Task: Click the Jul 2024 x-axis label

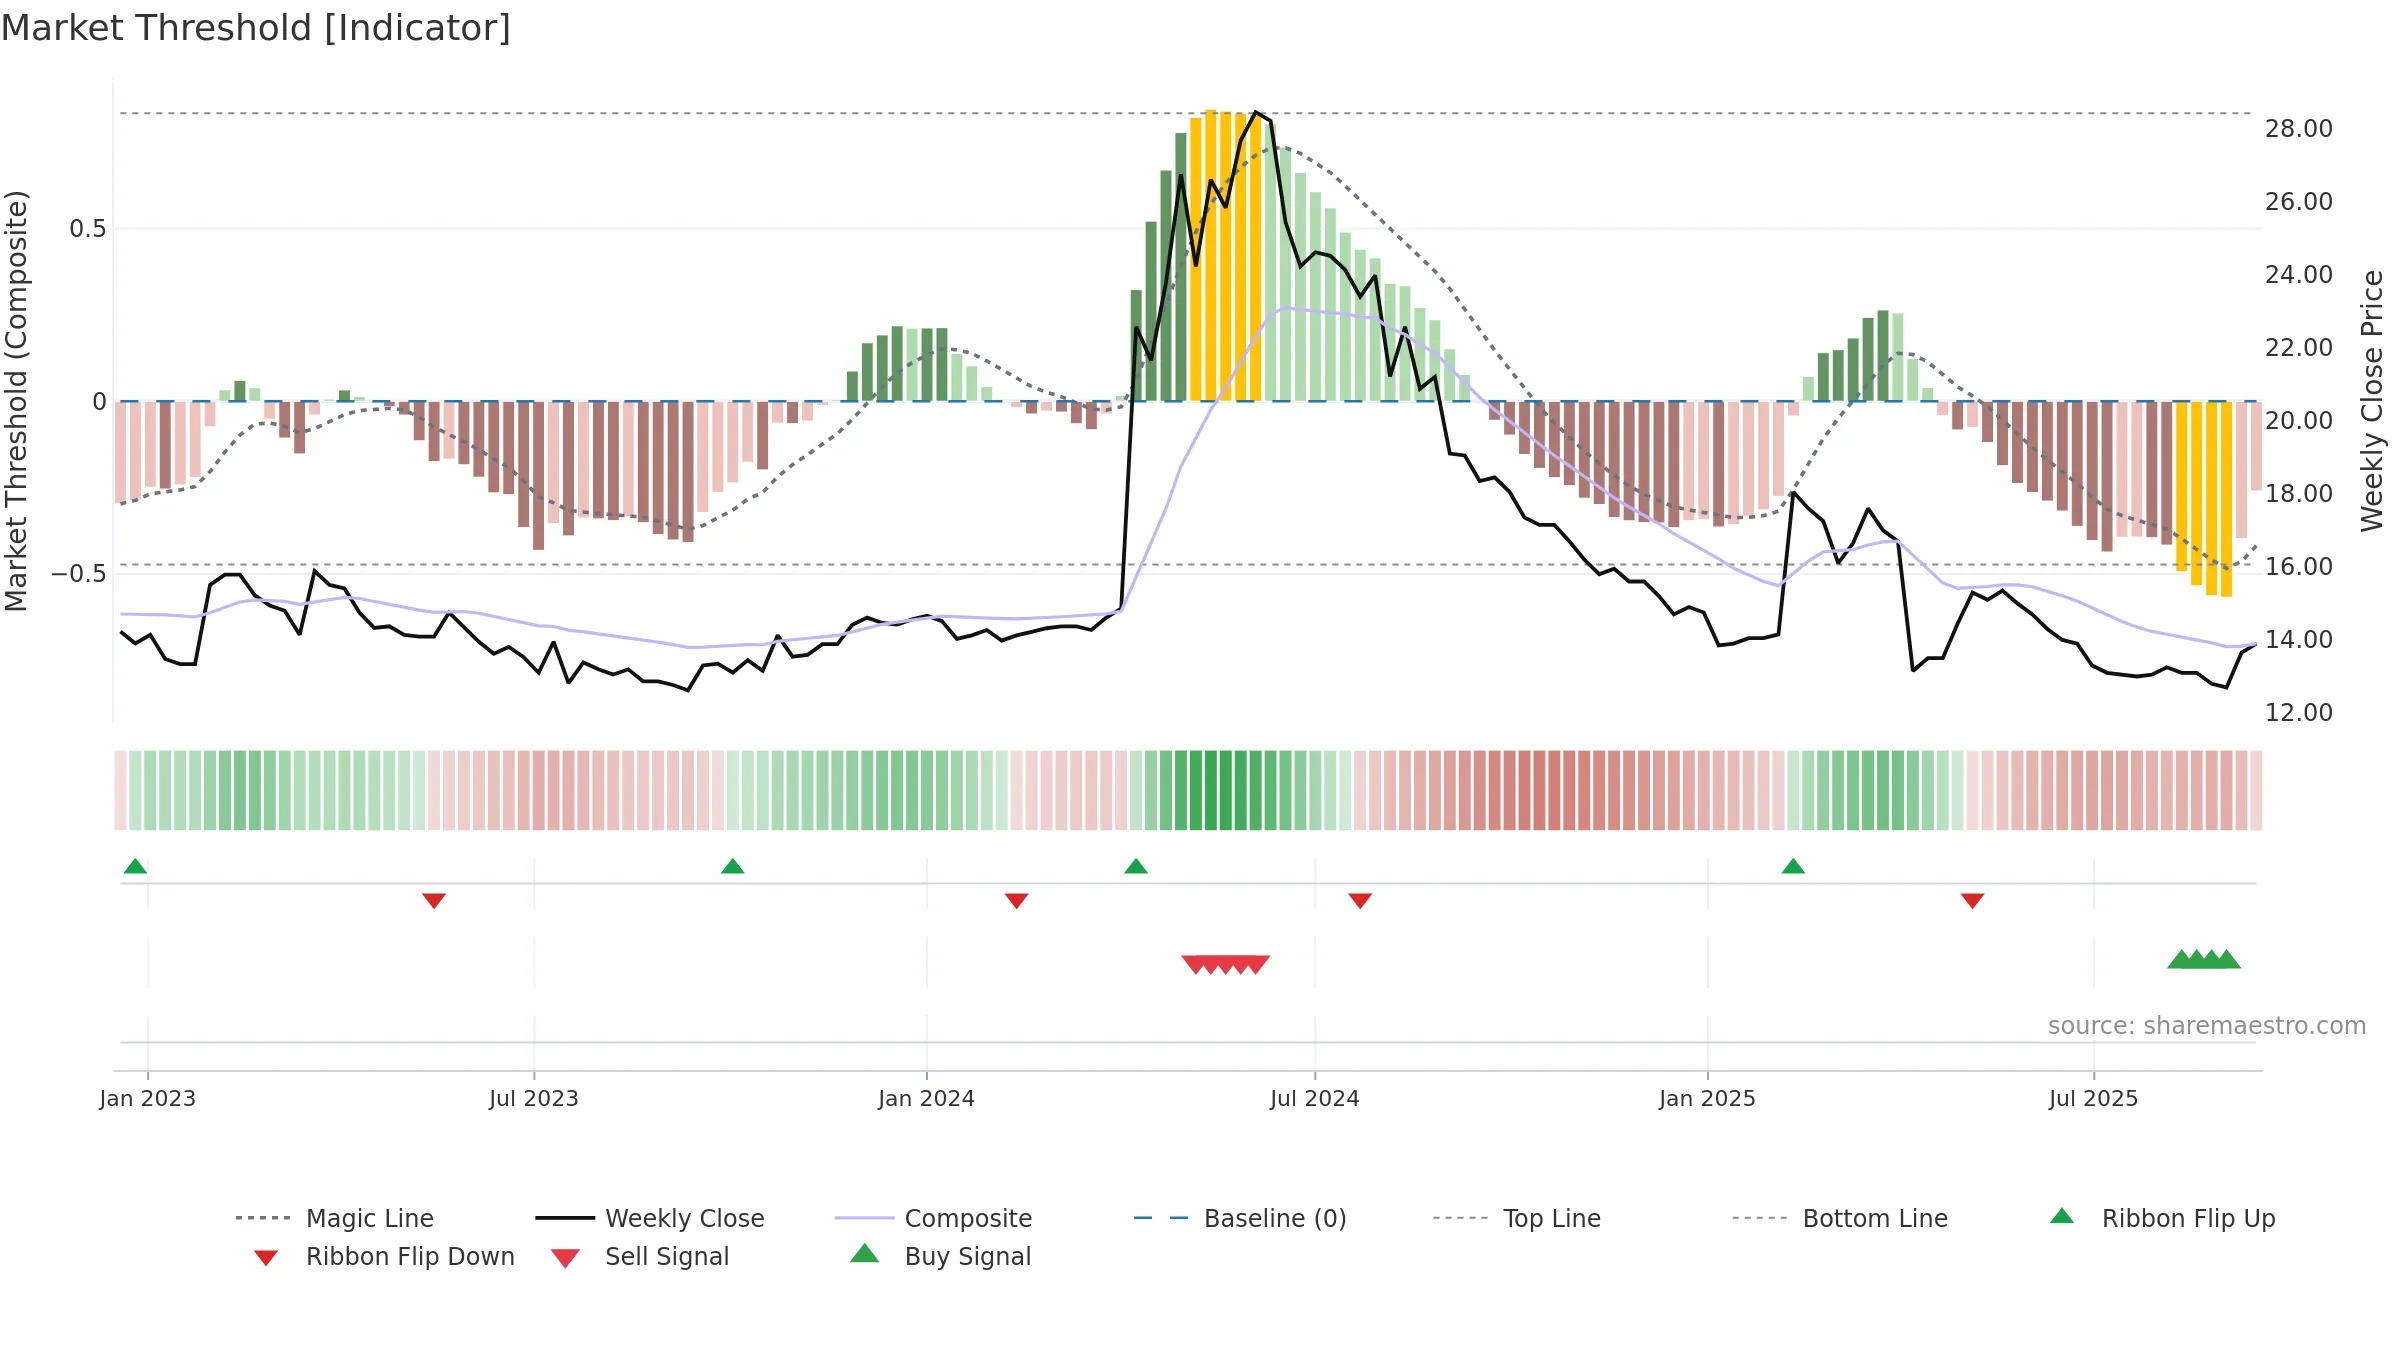Action: point(1315,1098)
